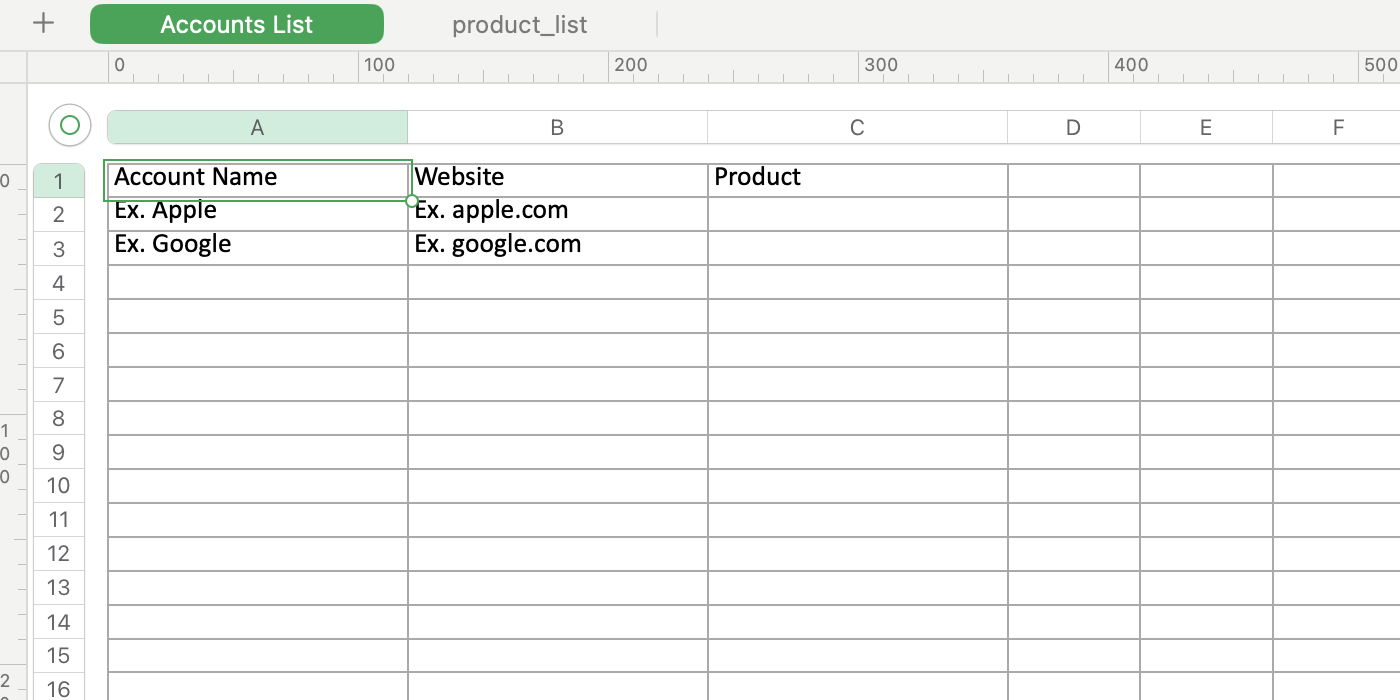The height and width of the screenshot is (700, 1400).
Task: Select the Website header cell
Action: click(x=557, y=178)
